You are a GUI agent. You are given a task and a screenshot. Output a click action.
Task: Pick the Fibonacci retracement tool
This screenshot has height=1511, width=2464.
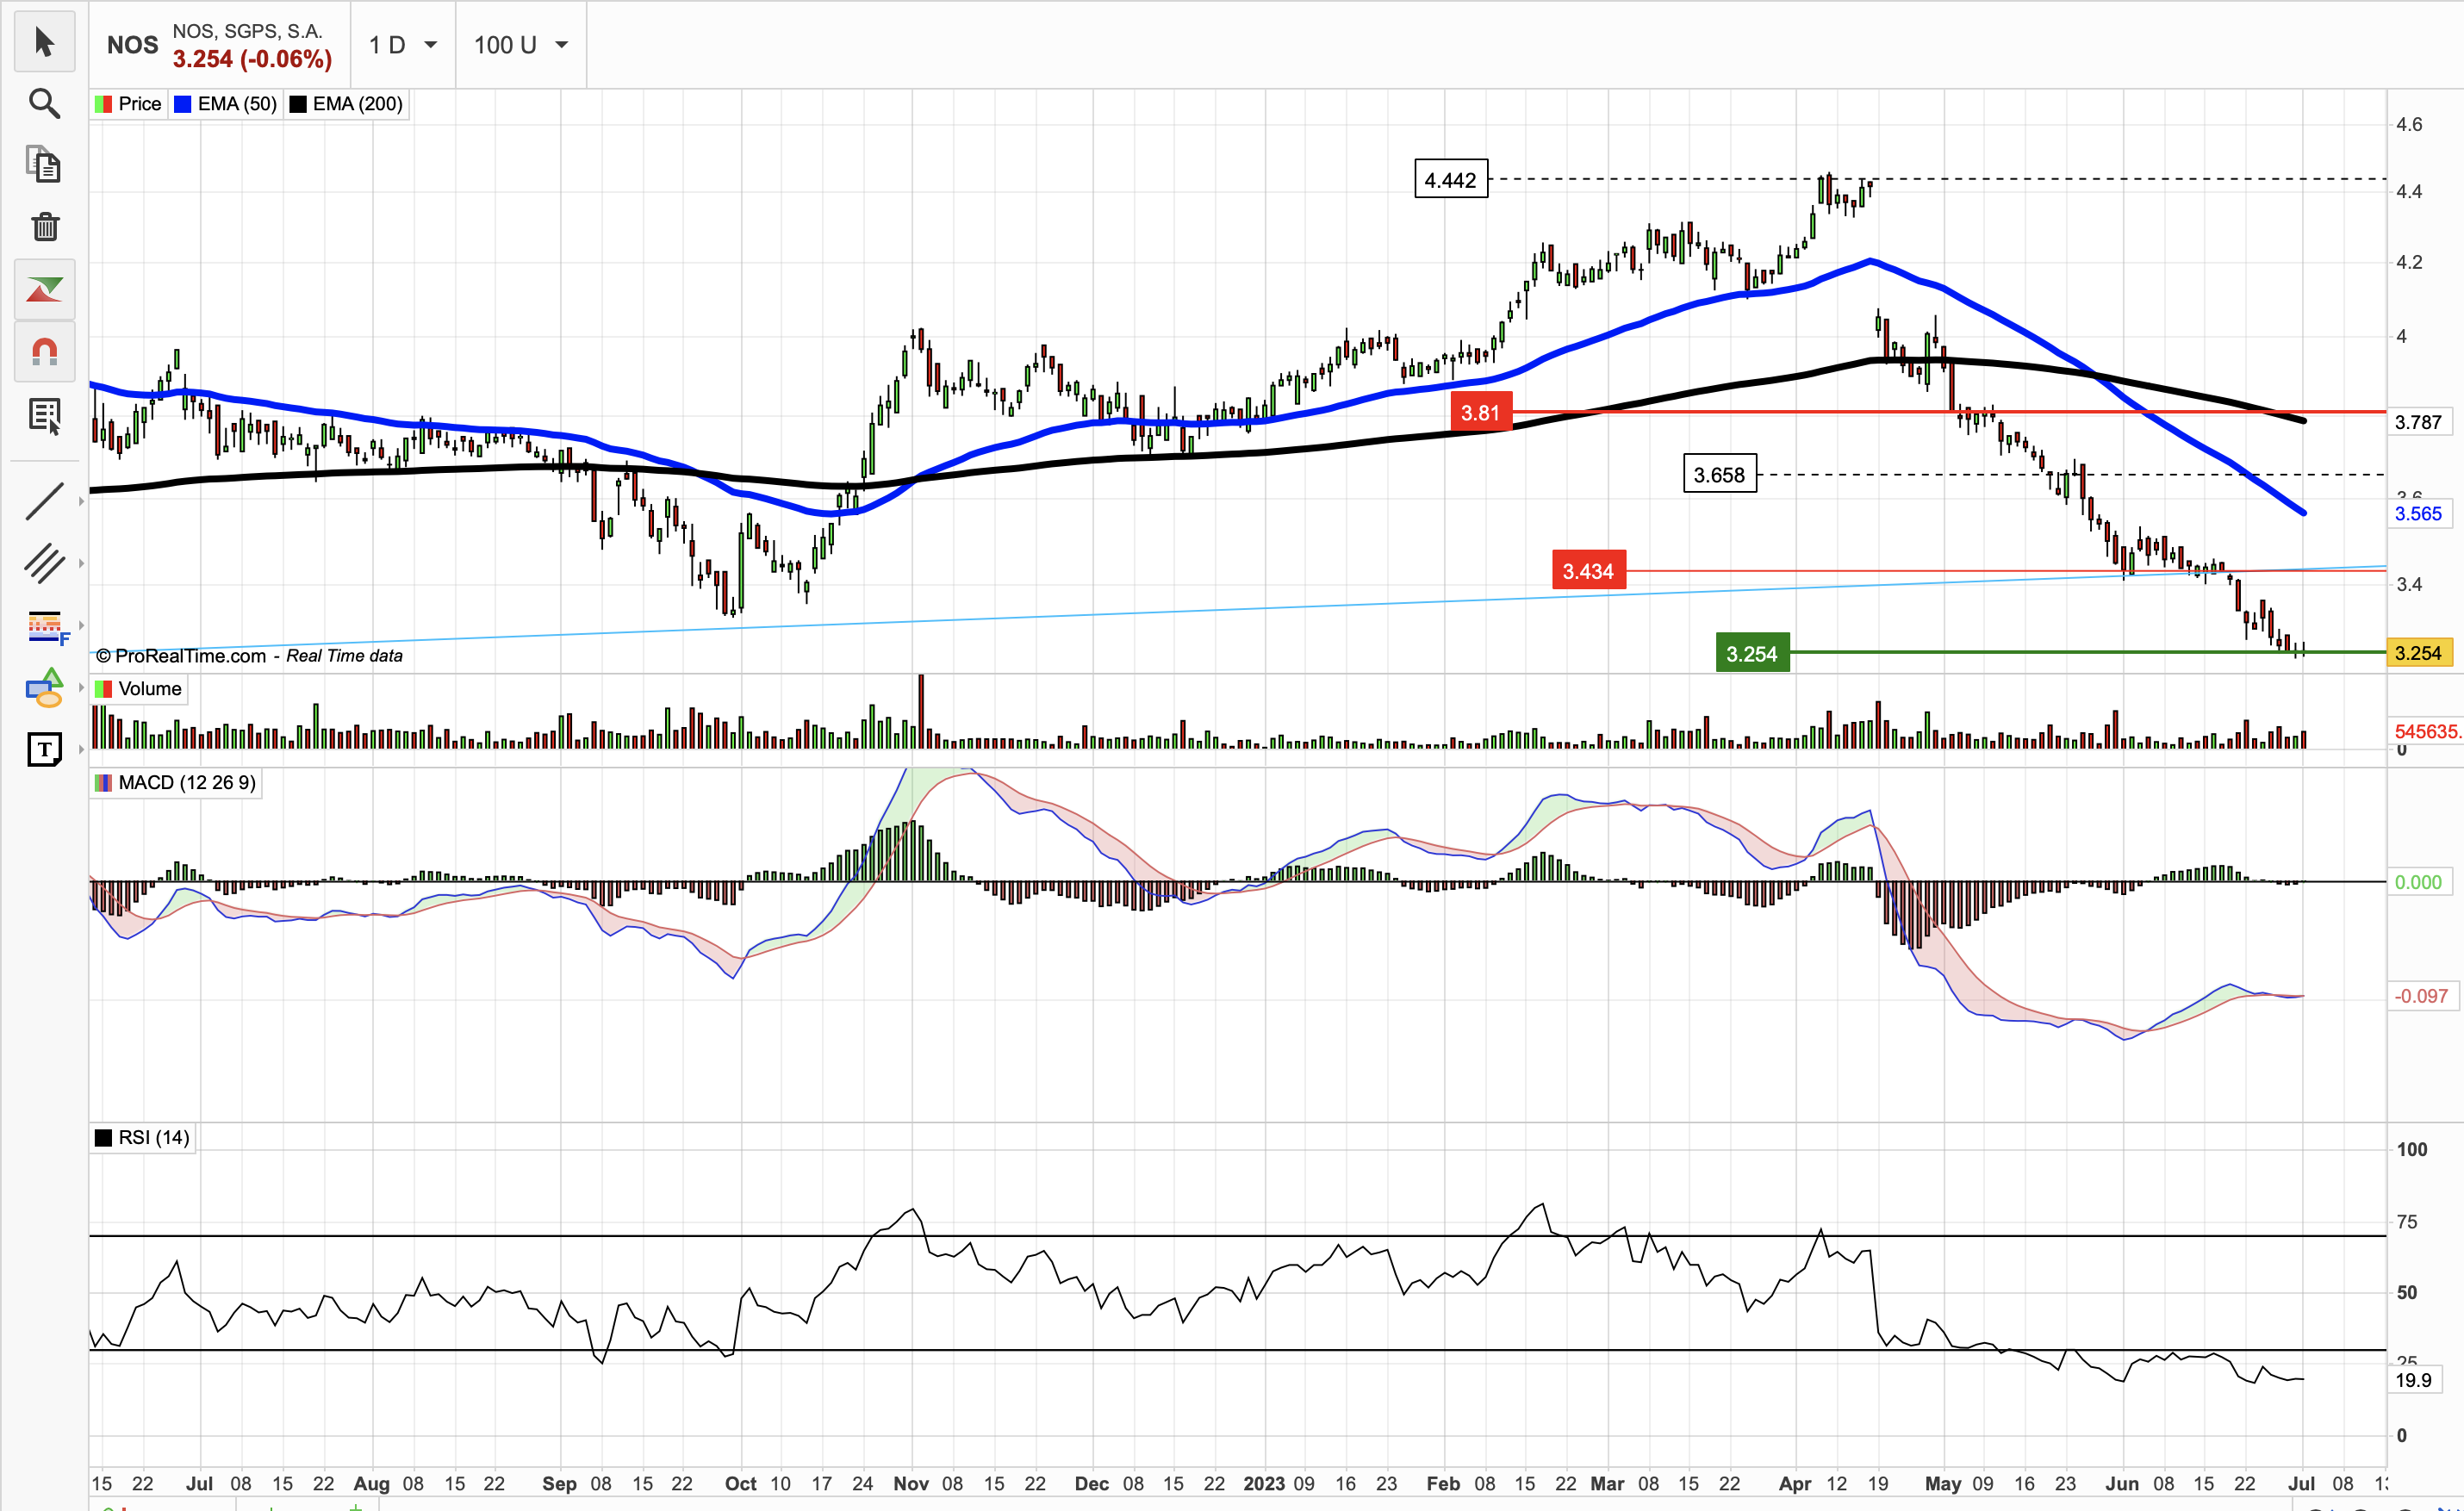pos(44,626)
